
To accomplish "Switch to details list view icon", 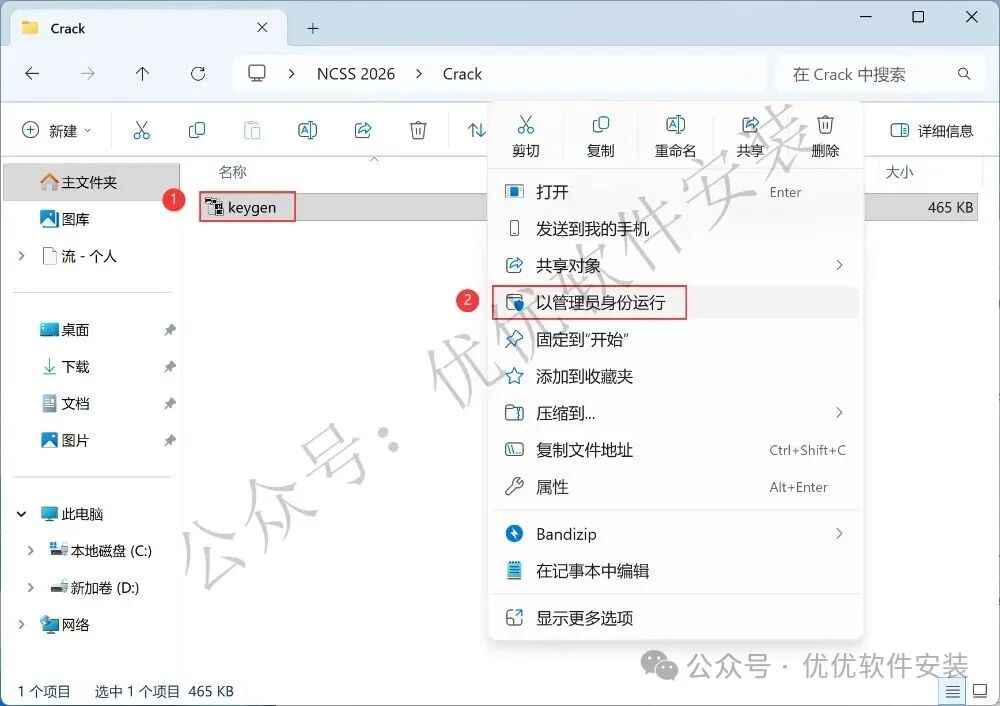I will pyautogui.click(x=952, y=691).
